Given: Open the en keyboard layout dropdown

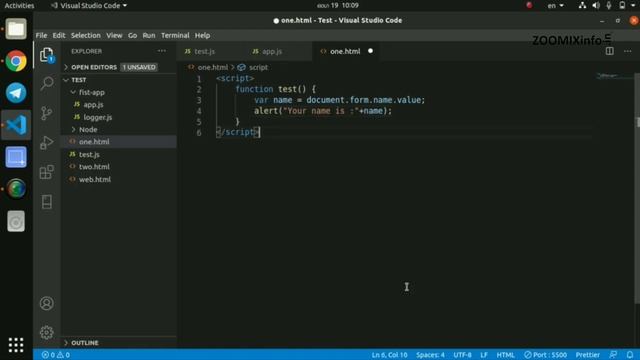Looking at the screenshot, I should click(556, 5).
